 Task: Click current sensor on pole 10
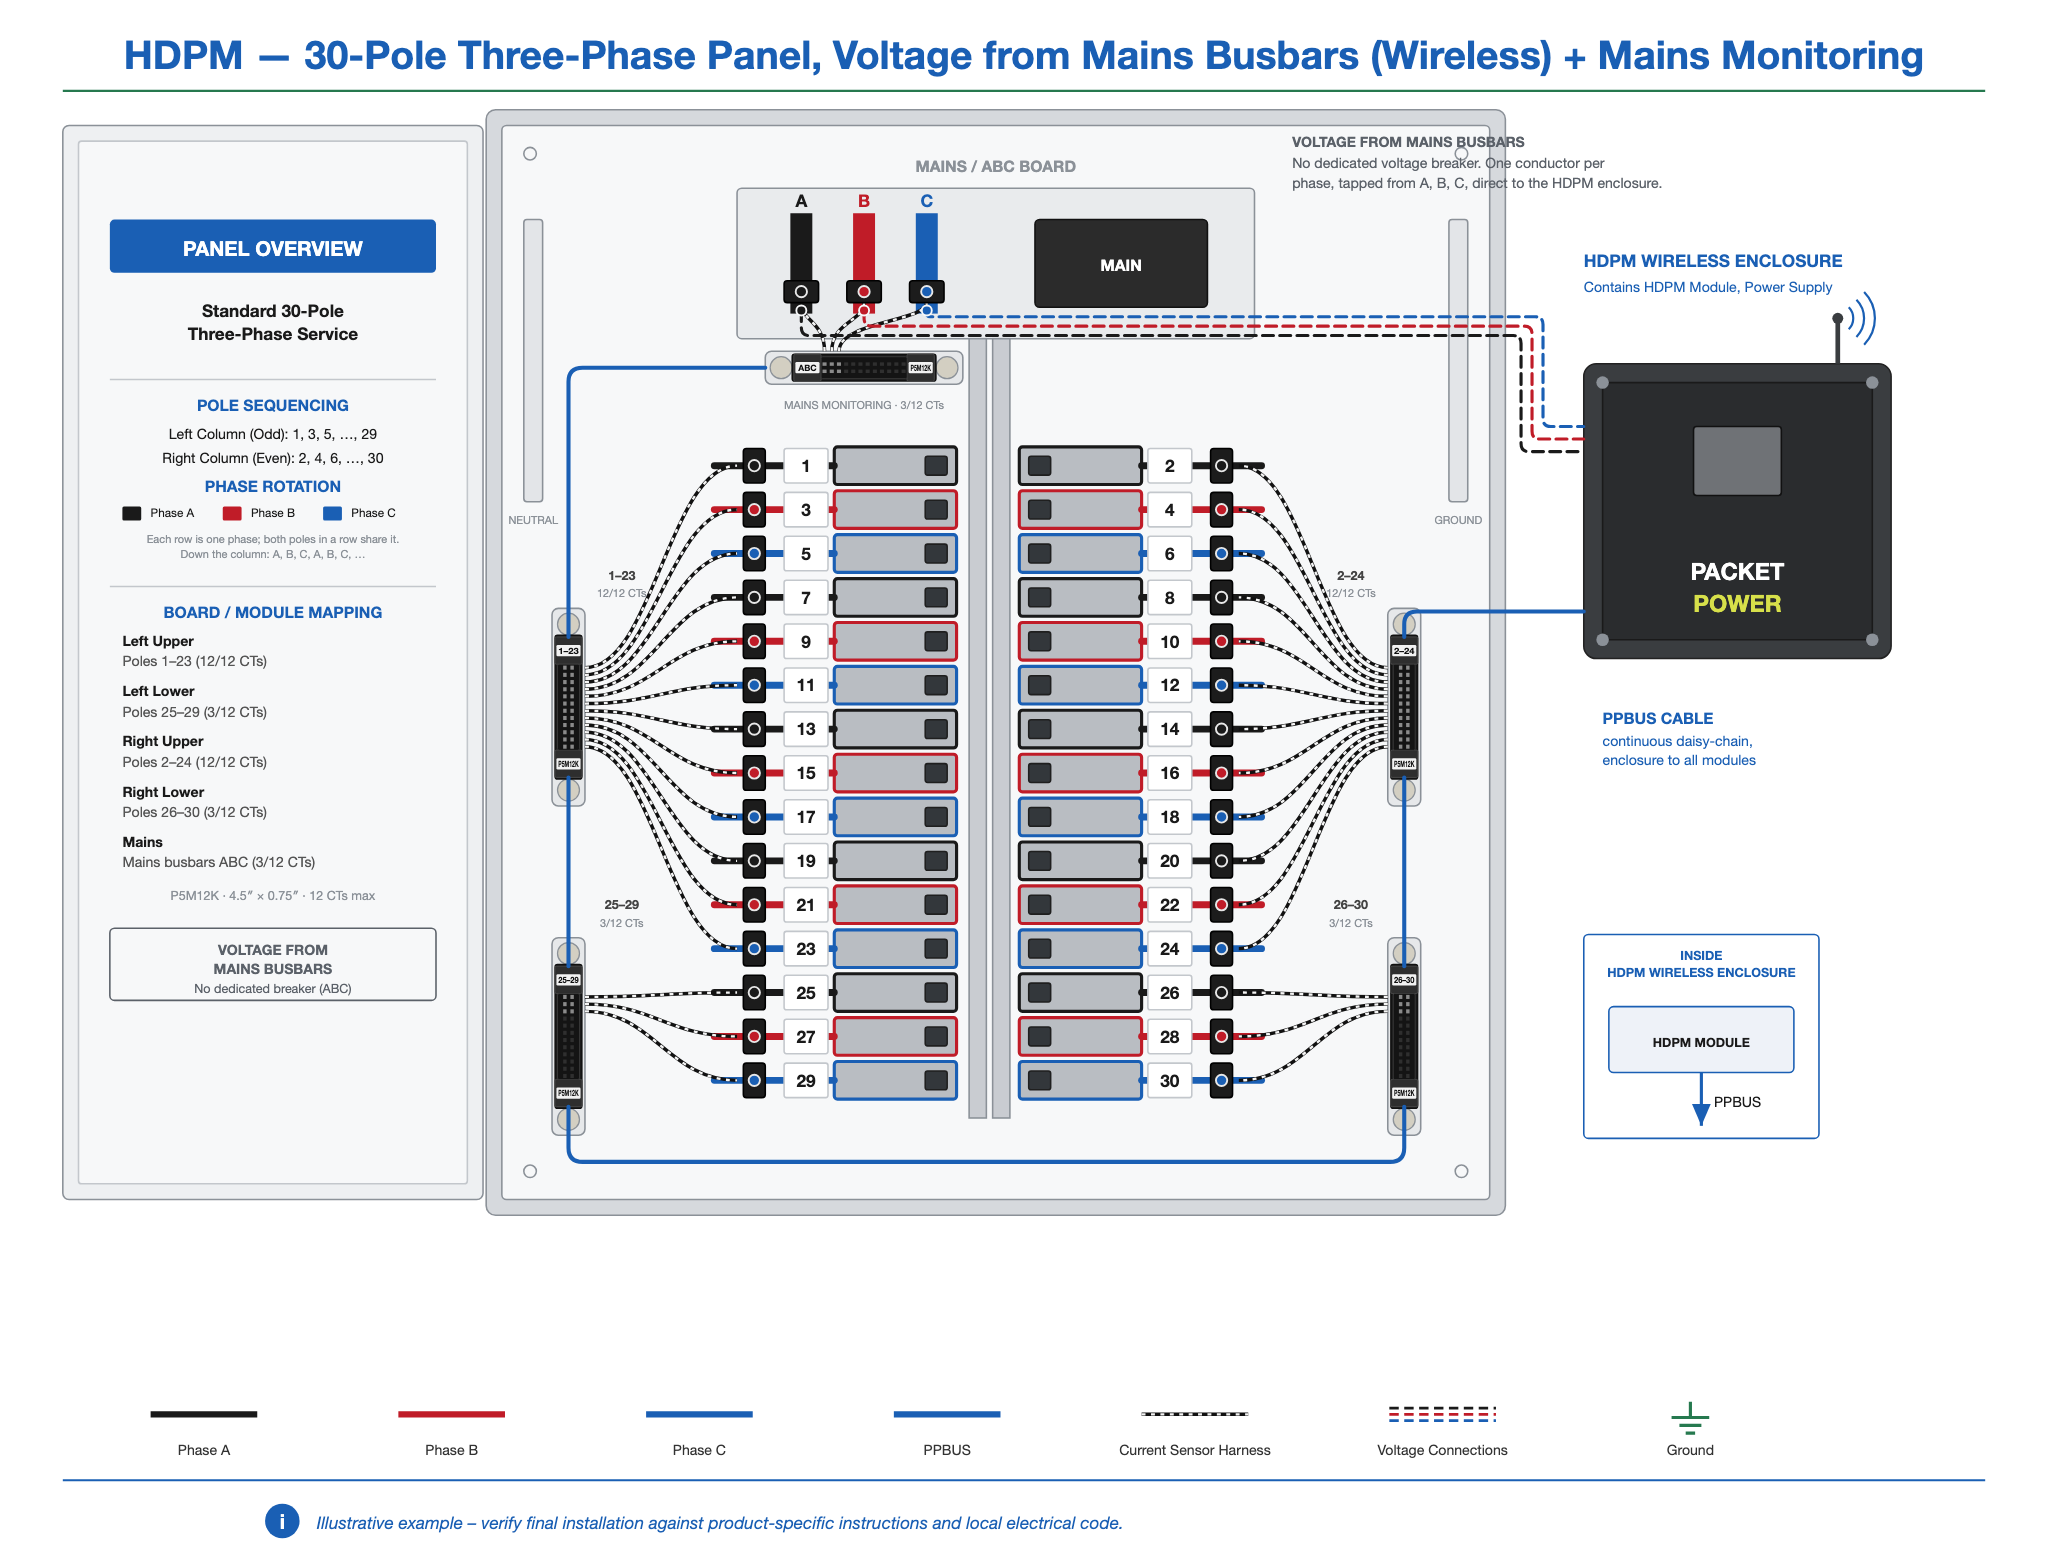coord(1221,642)
